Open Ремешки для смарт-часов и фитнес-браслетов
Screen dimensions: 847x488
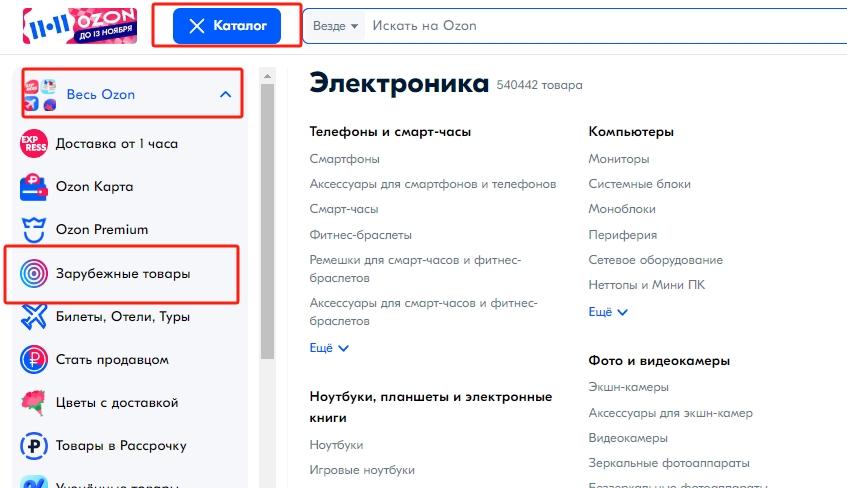click(415, 269)
